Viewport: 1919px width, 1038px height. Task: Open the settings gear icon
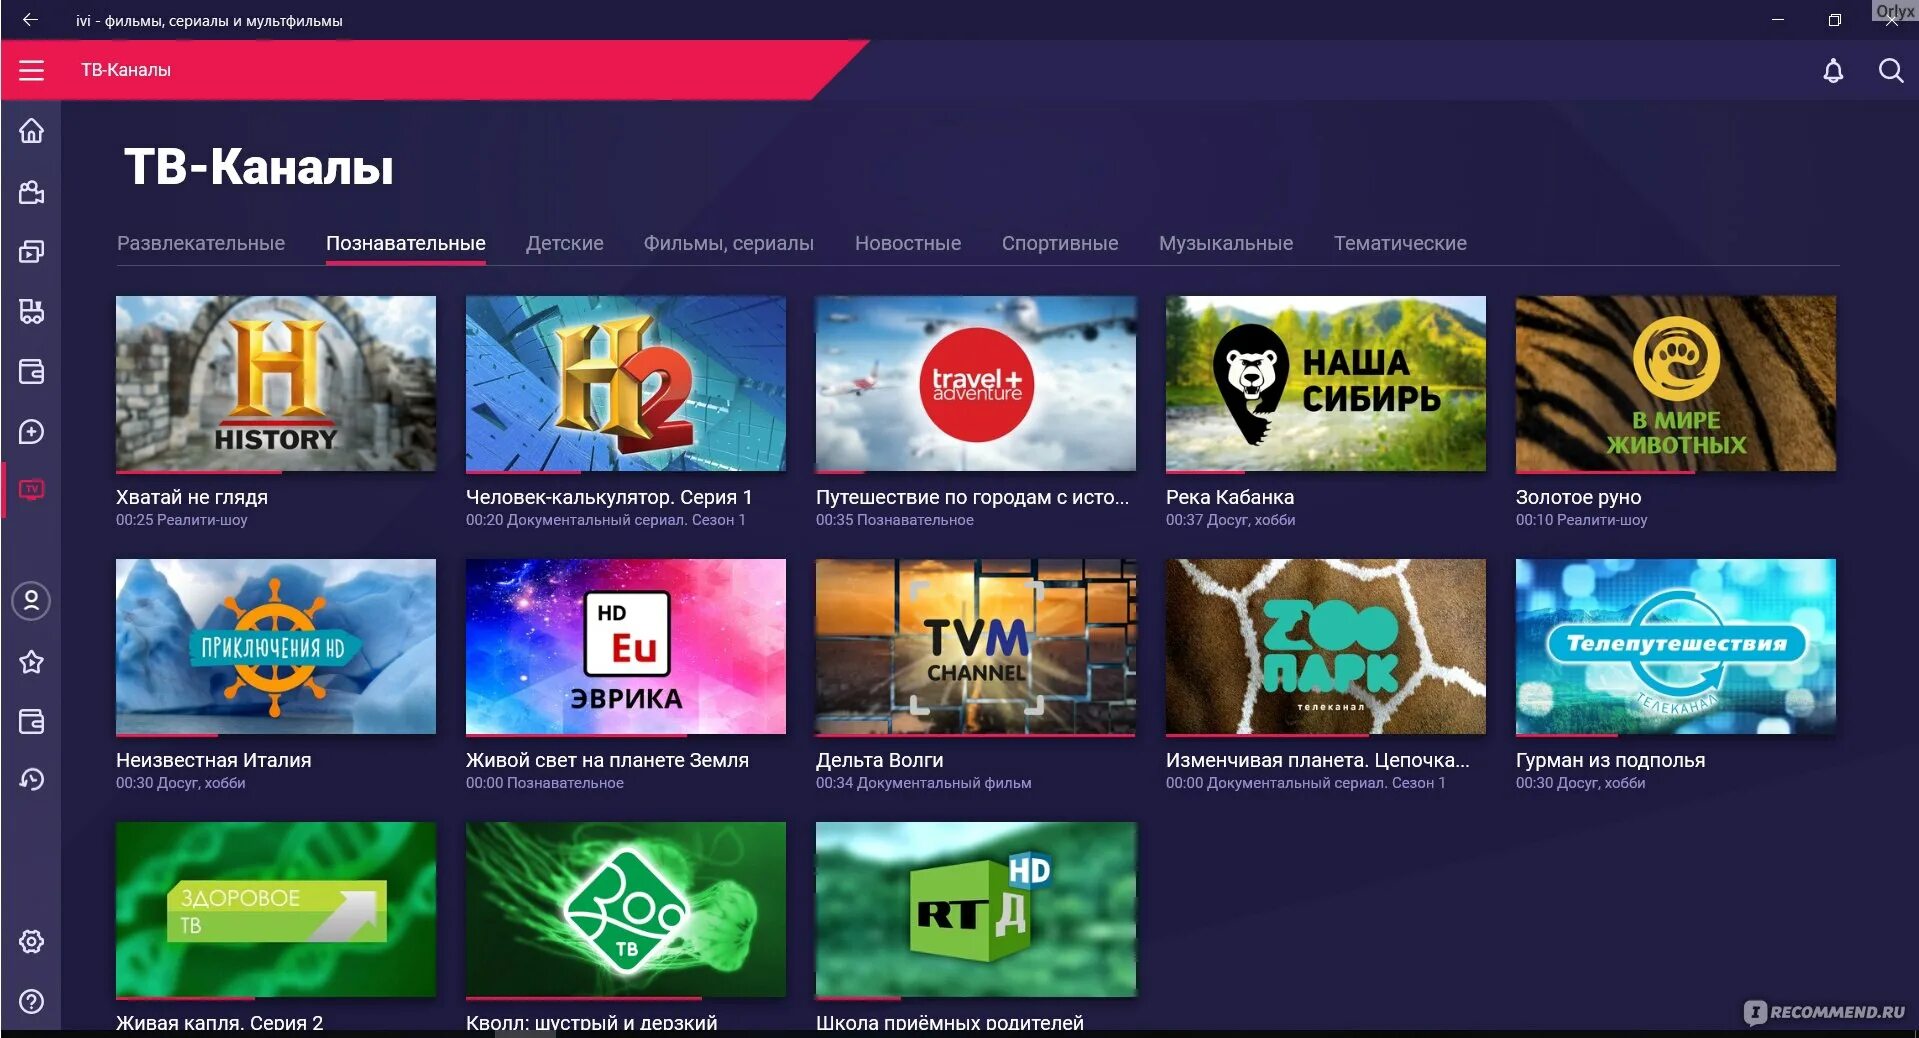(x=32, y=941)
